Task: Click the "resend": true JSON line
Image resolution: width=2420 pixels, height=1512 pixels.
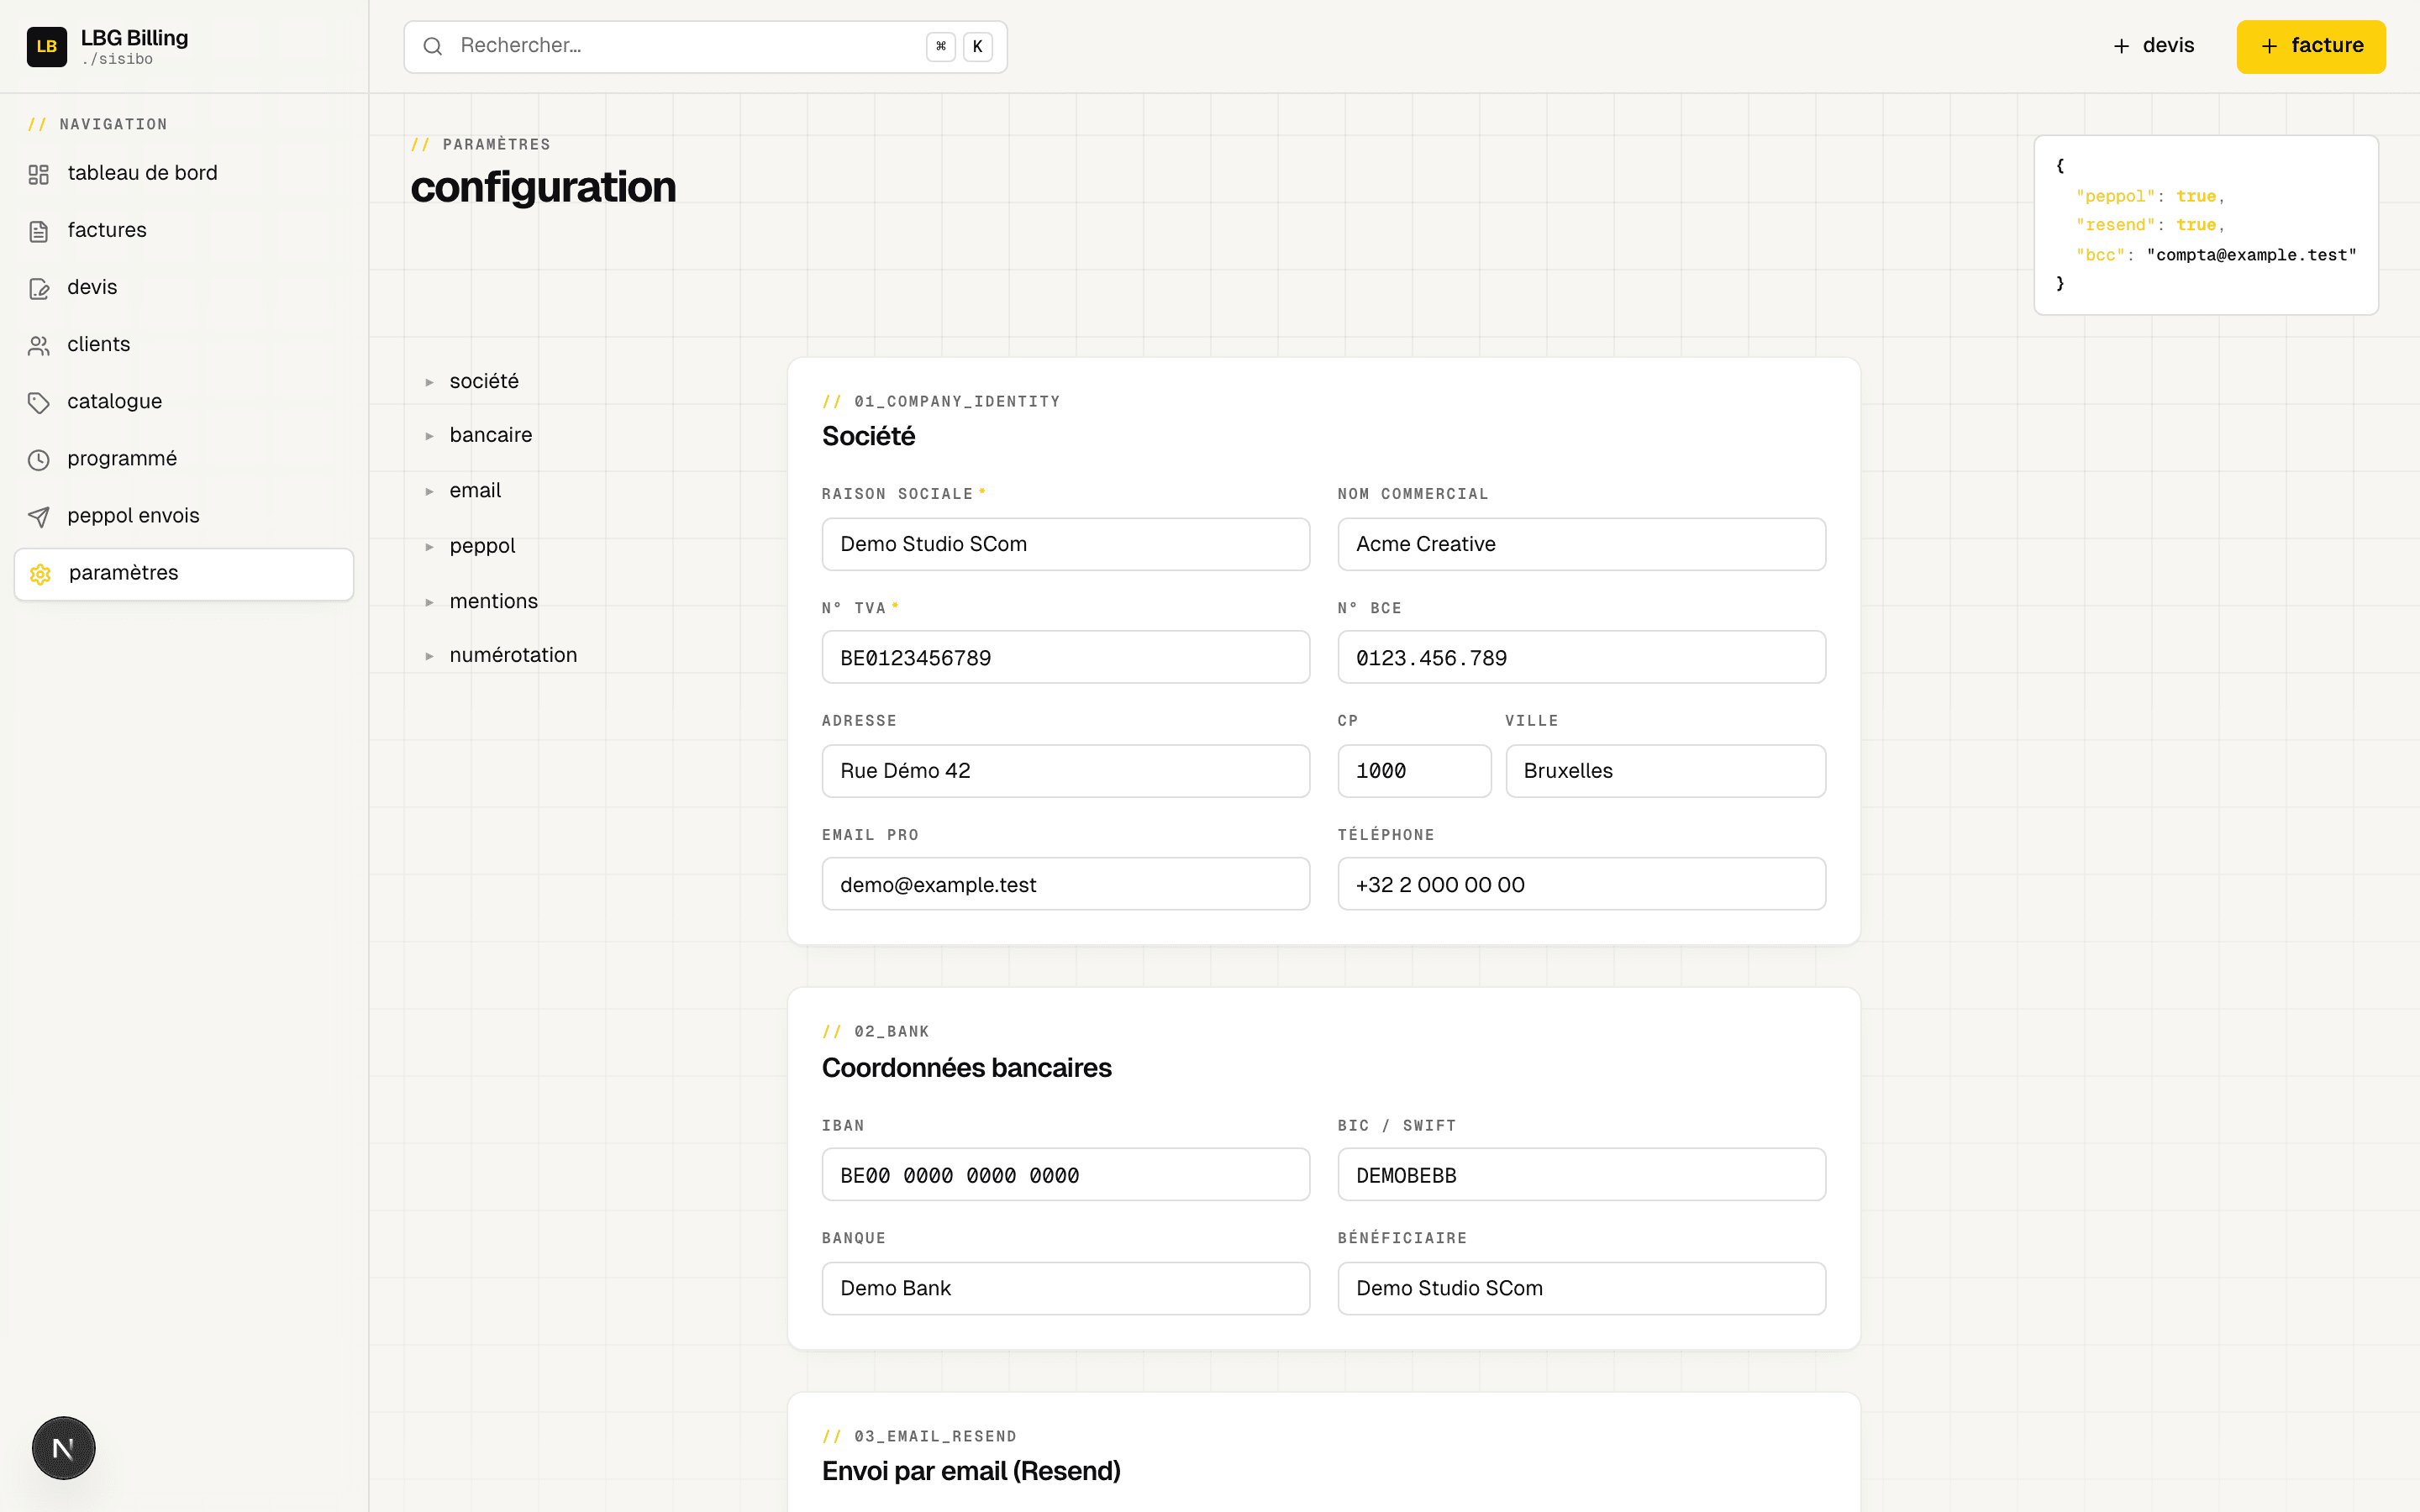Action: [x=2150, y=225]
